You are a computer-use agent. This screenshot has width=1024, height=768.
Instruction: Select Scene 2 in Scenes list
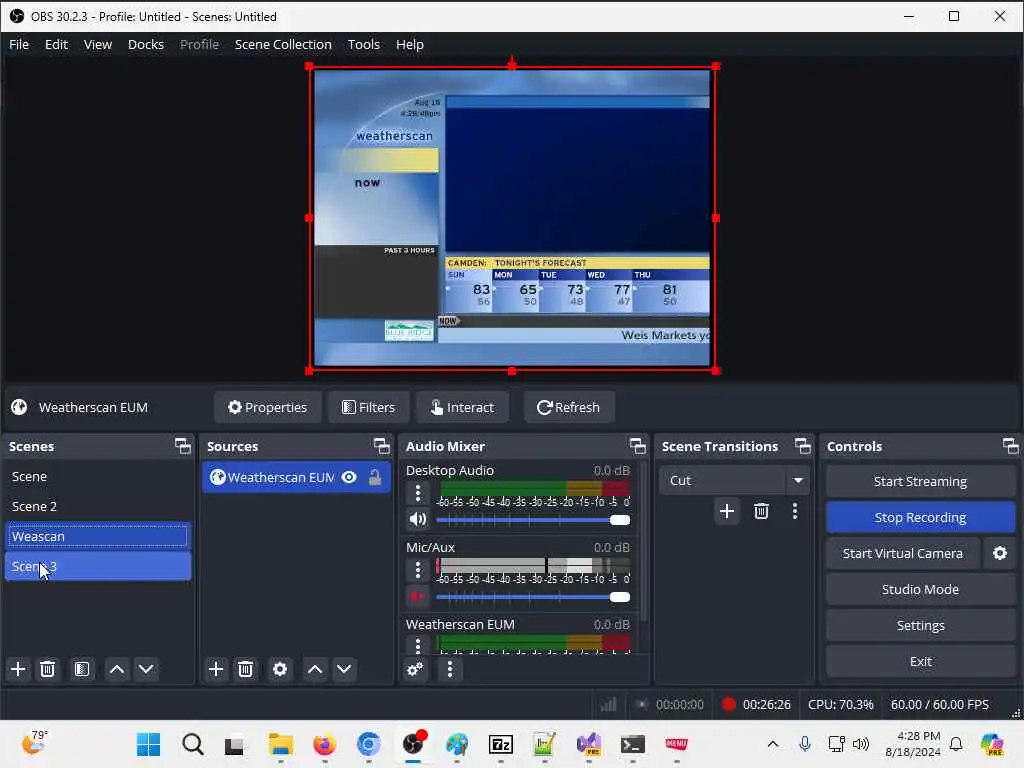[x=98, y=506]
